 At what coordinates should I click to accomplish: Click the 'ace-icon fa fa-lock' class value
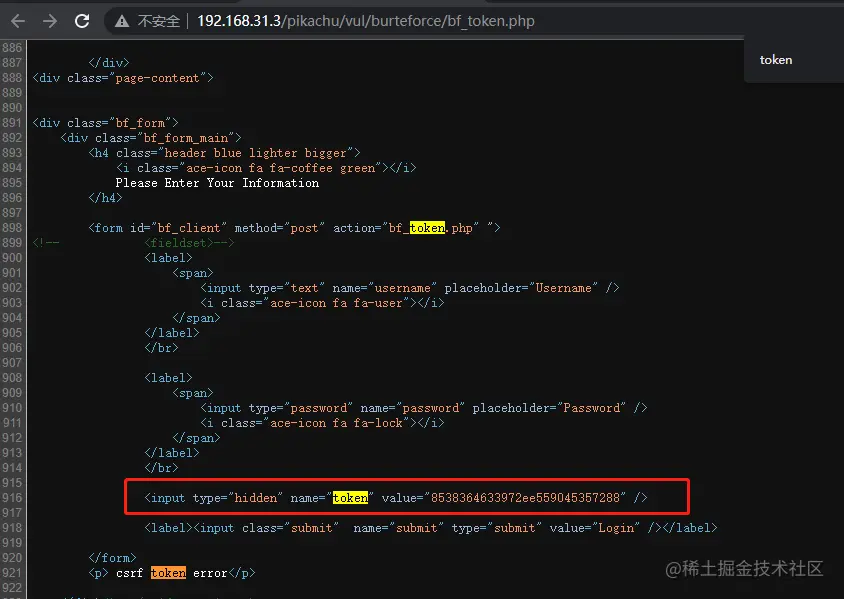[x=336, y=423]
